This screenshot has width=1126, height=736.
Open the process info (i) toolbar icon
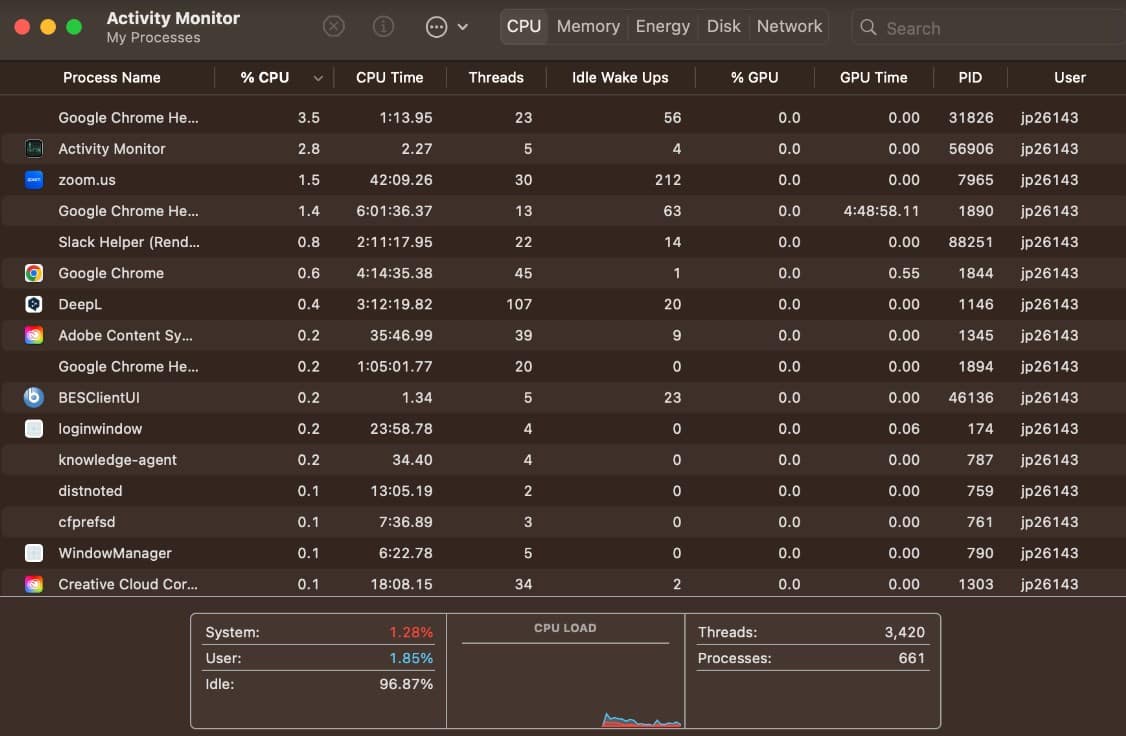pyautogui.click(x=383, y=27)
